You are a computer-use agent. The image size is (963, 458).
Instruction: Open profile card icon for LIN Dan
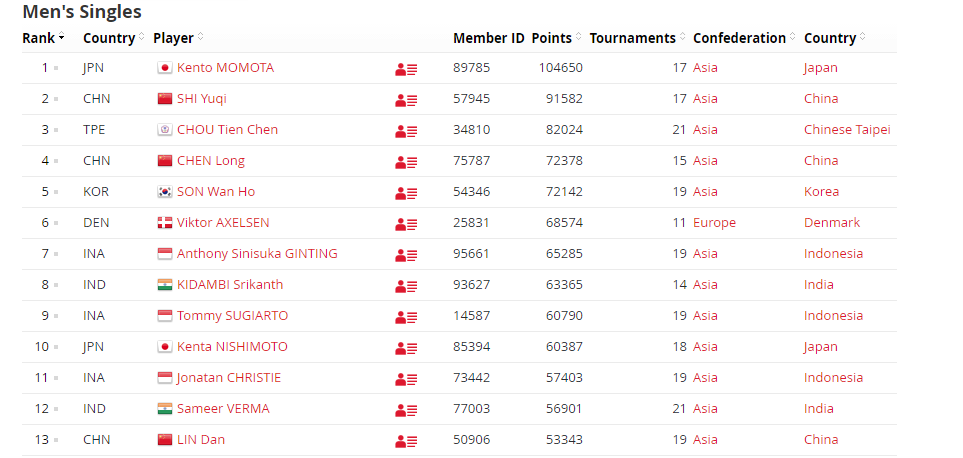point(406,441)
